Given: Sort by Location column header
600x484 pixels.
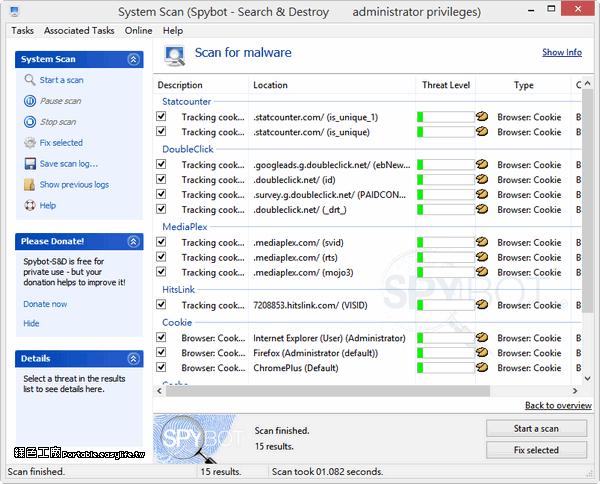Looking at the screenshot, I should (x=332, y=85).
